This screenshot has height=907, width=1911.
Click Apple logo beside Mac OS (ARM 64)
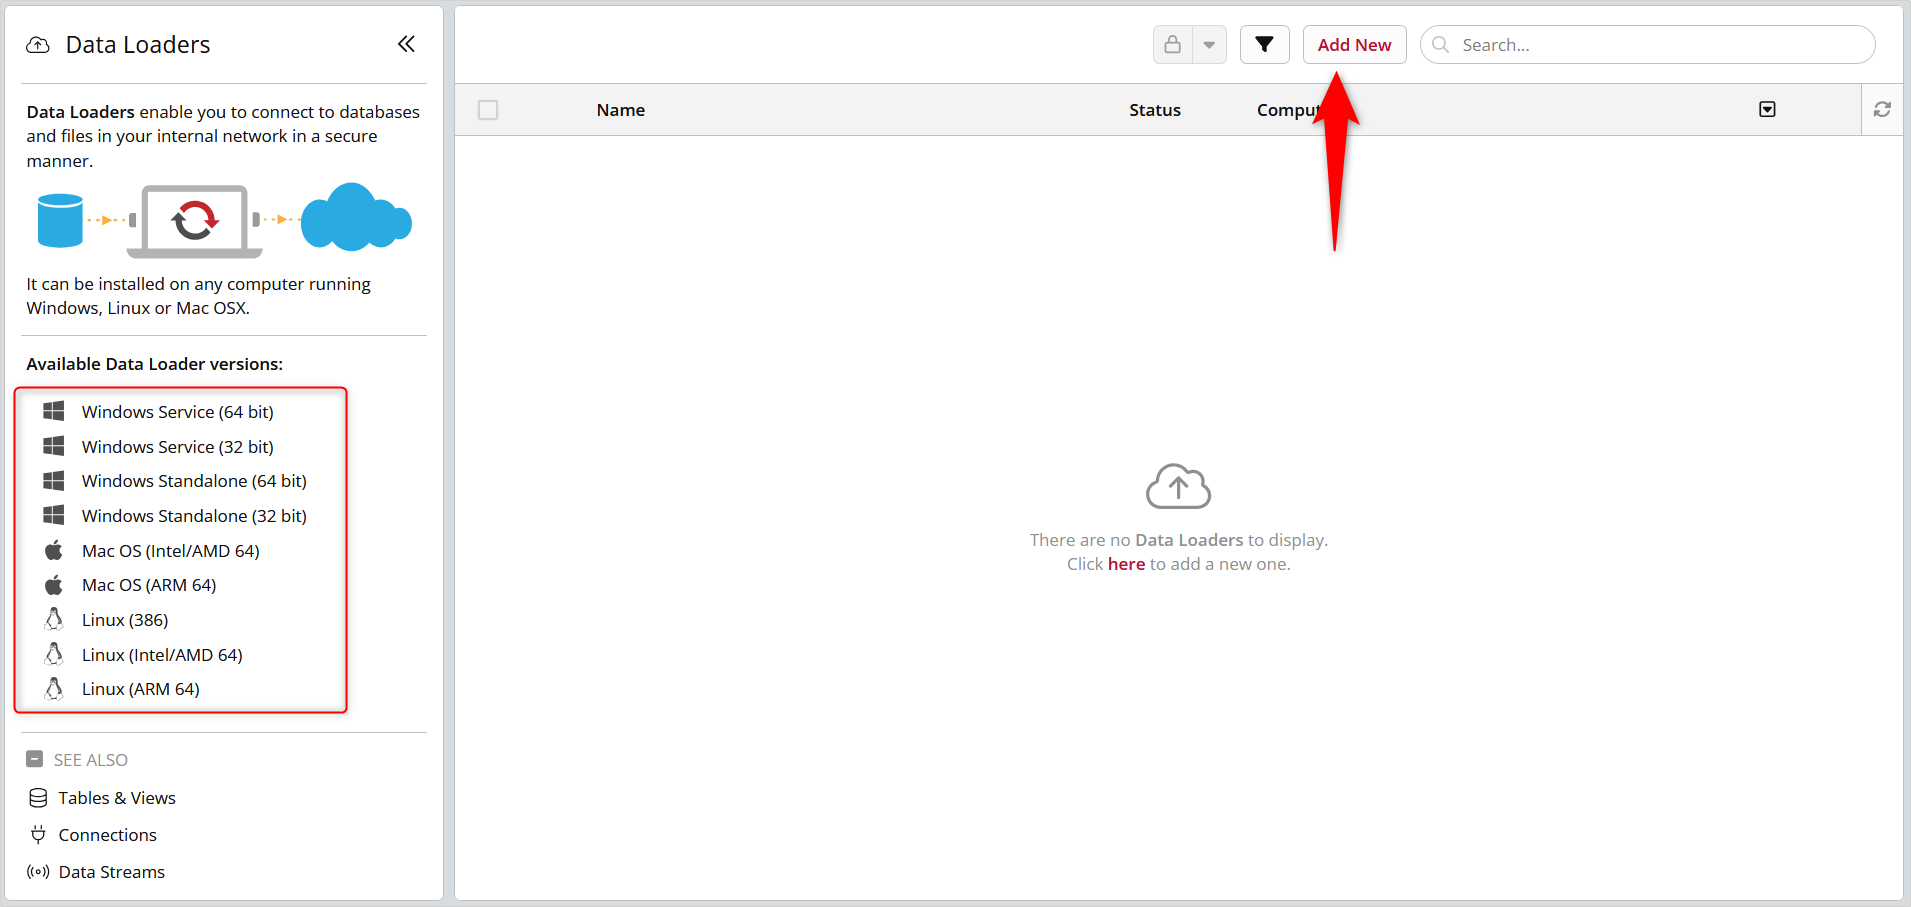pyautogui.click(x=54, y=585)
